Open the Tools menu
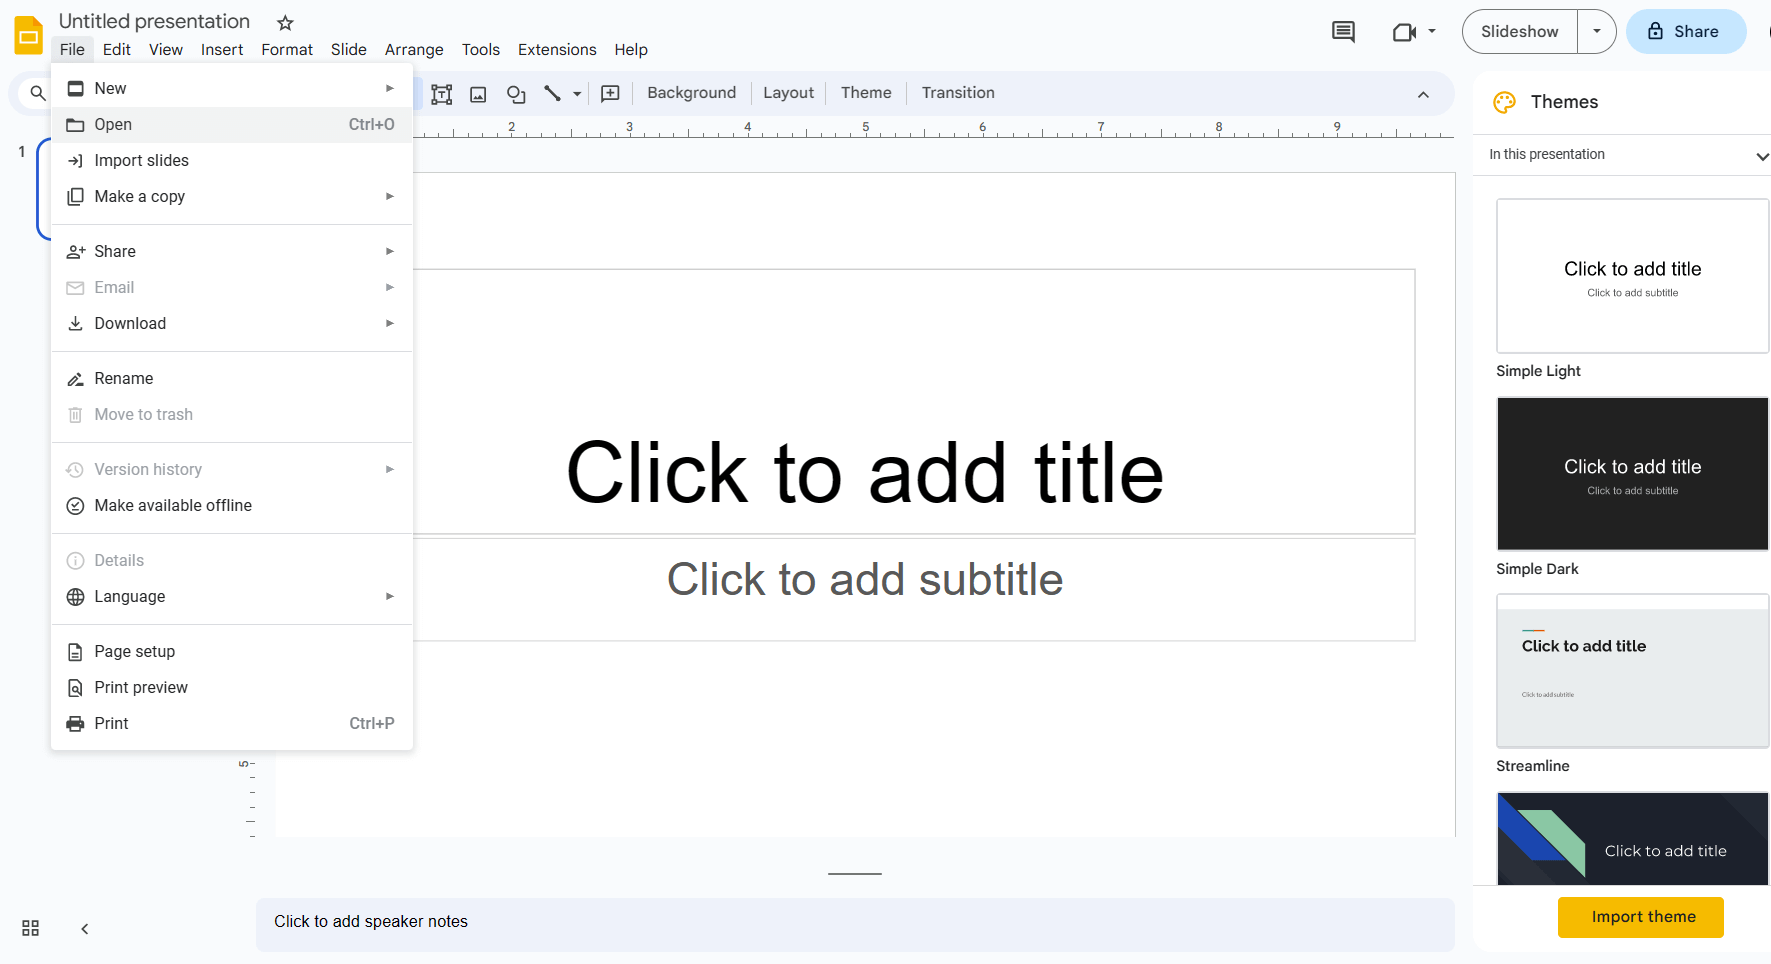 [x=481, y=50]
